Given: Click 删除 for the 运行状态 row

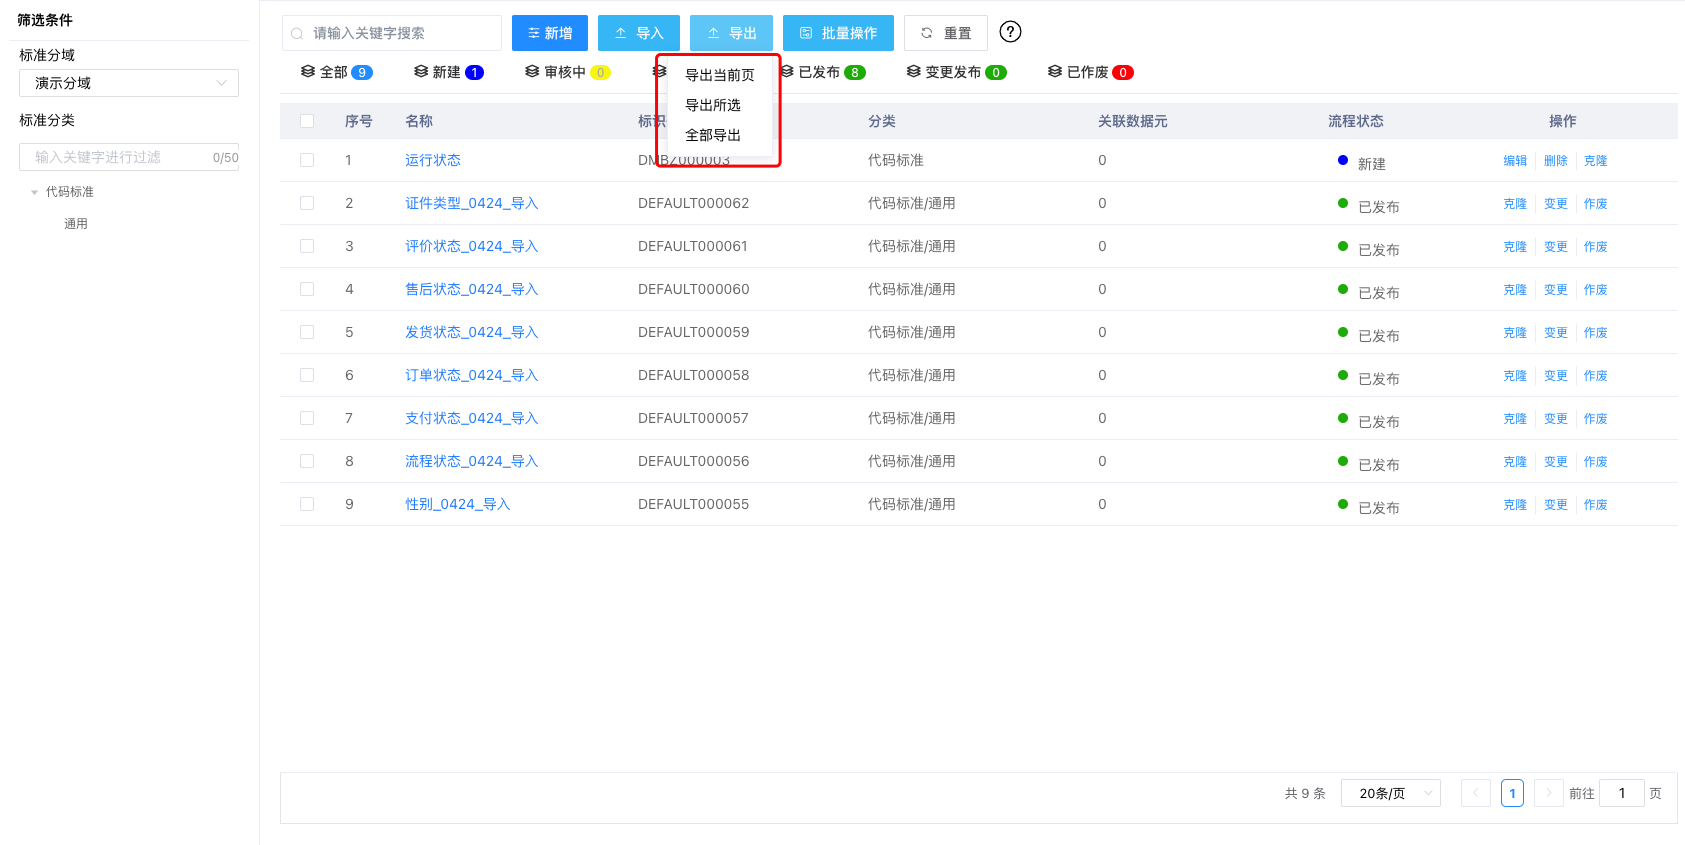Looking at the screenshot, I should click(1555, 161).
